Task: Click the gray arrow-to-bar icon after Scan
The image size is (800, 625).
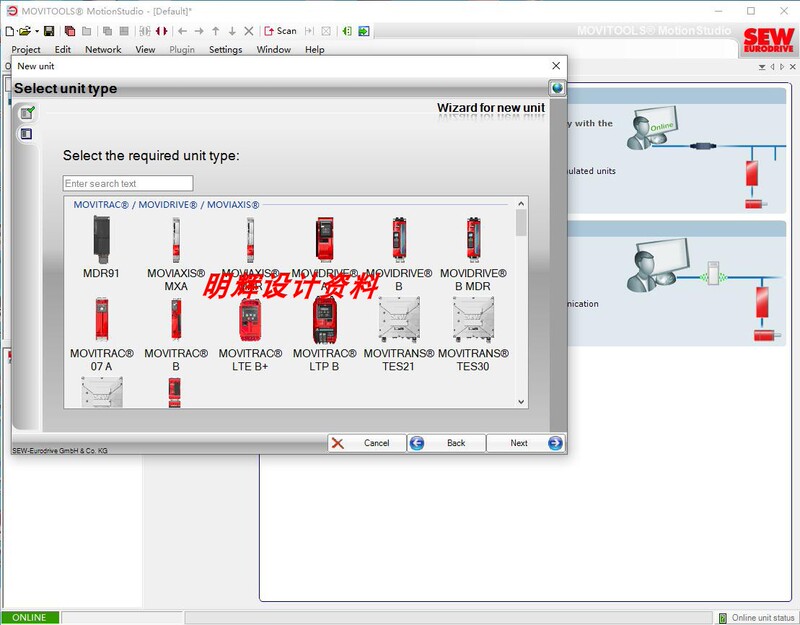Action: click(309, 31)
